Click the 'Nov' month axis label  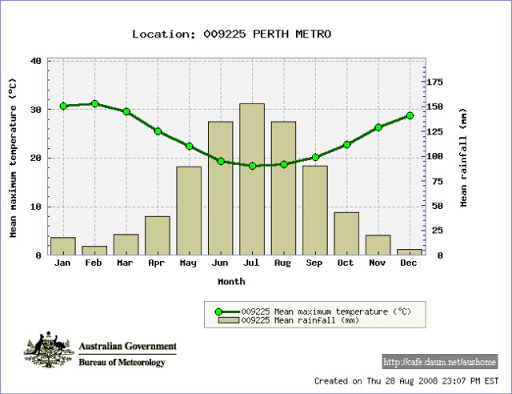[x=377, y=263]
